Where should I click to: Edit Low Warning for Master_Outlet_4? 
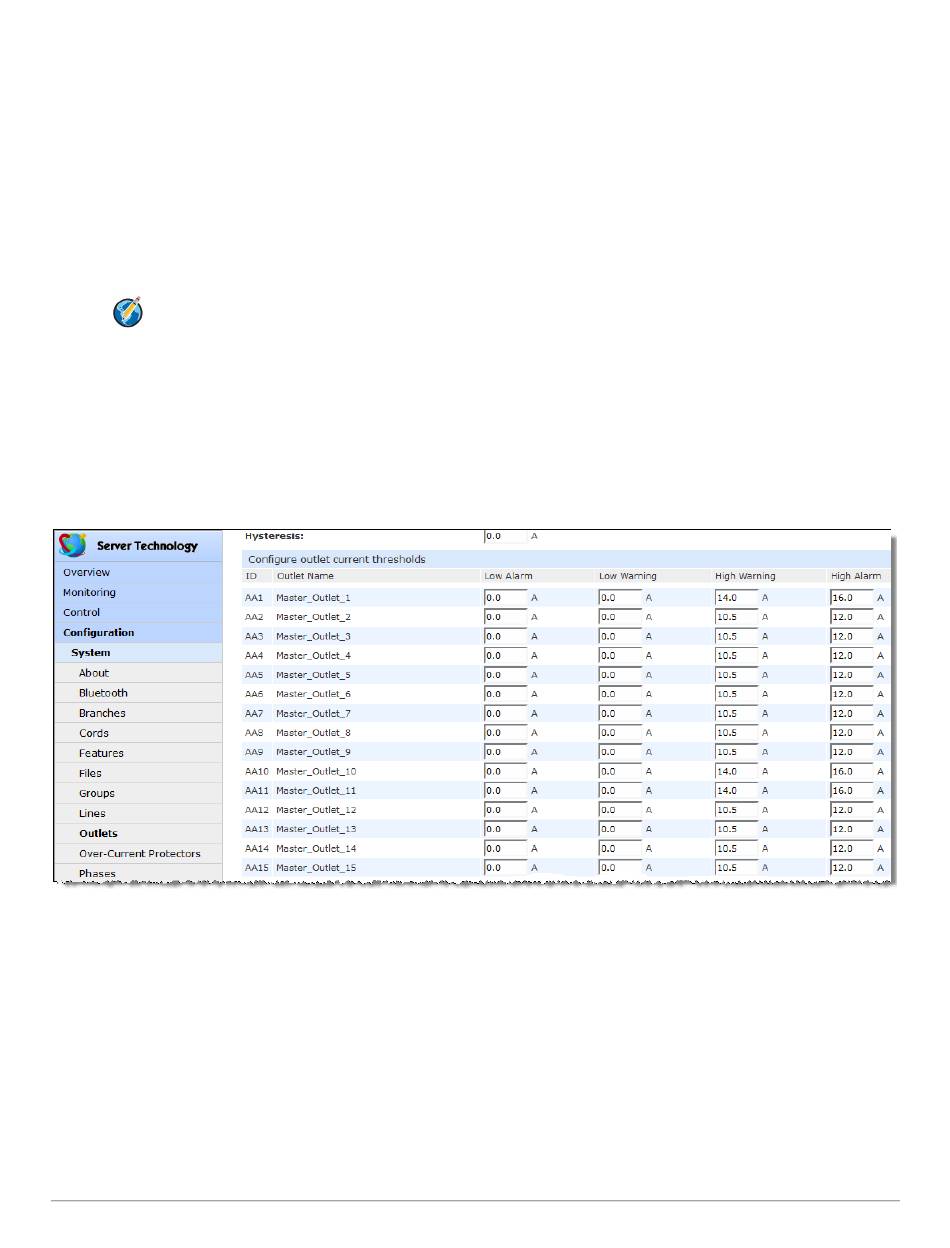coord(620,655)
